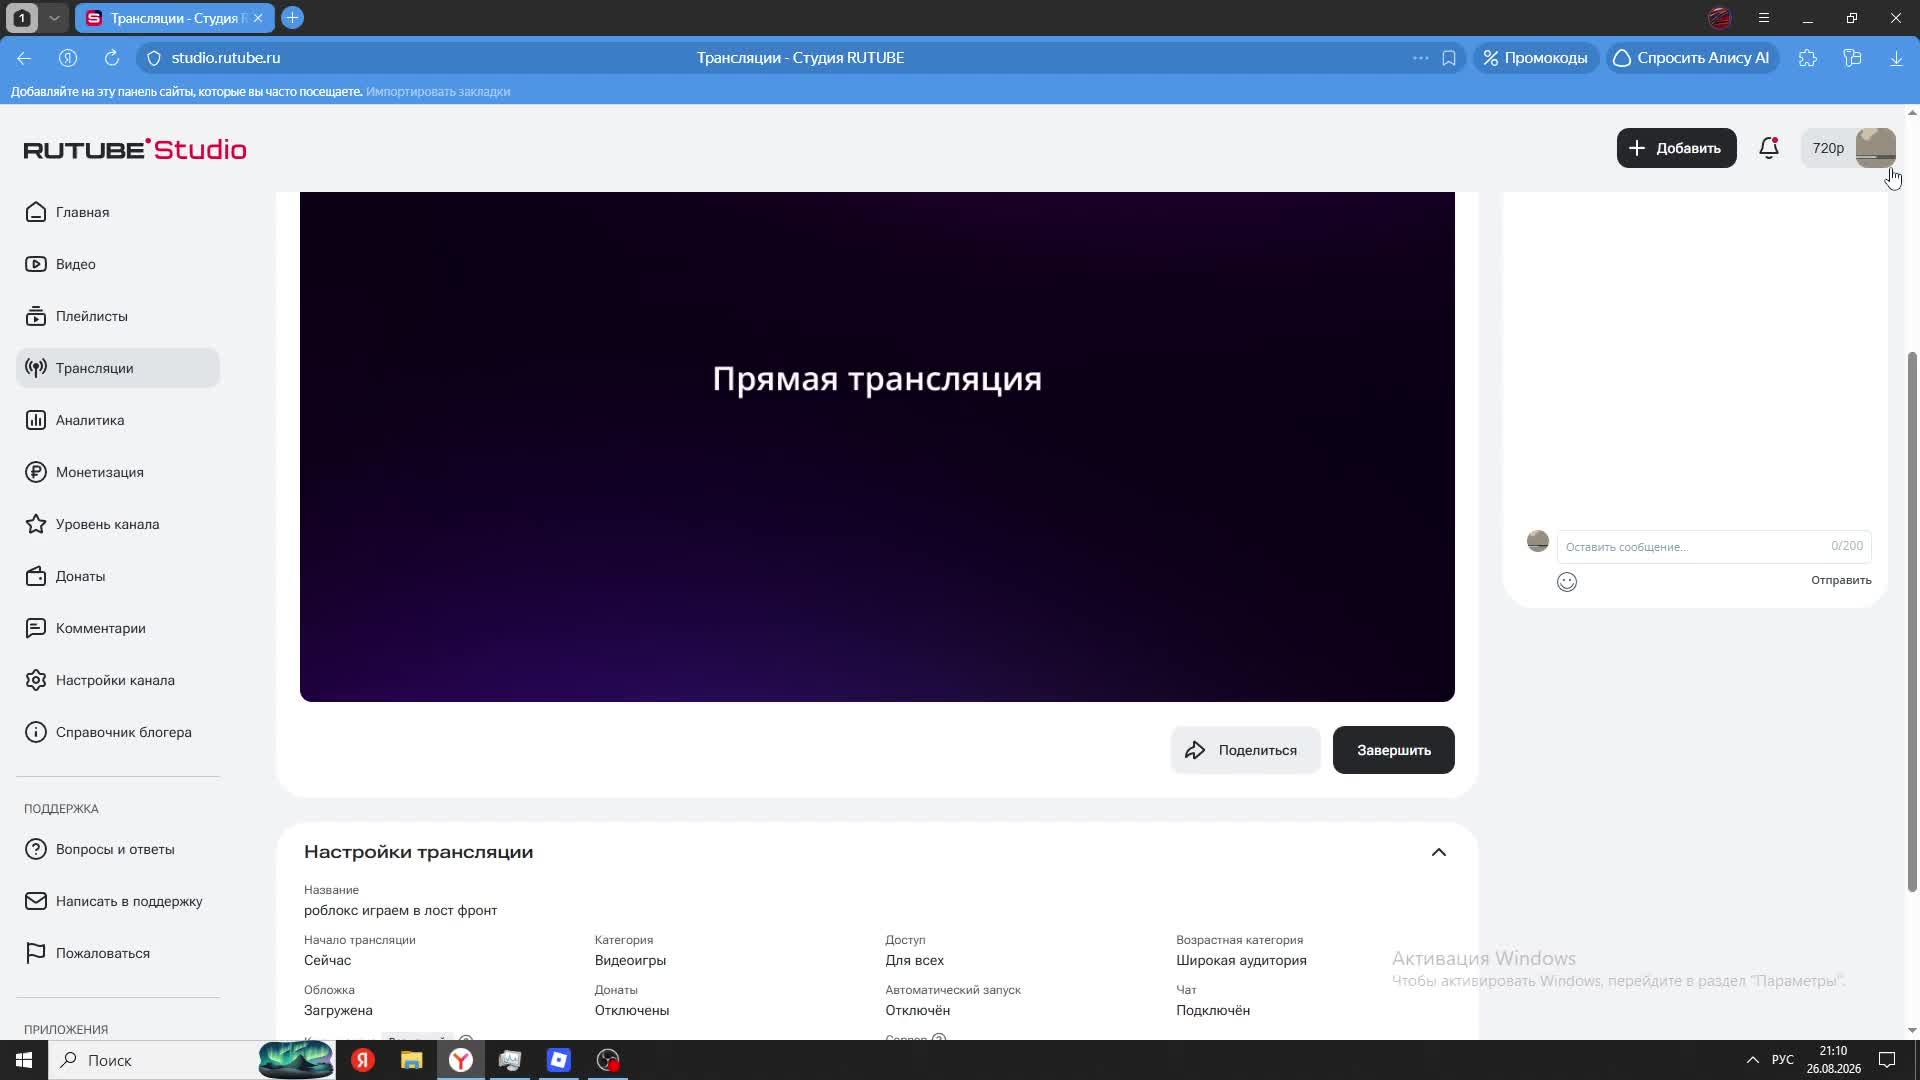Open Аналитика section
The height and width of the screenshot is (1080, 1920).
tap(118, 420)
